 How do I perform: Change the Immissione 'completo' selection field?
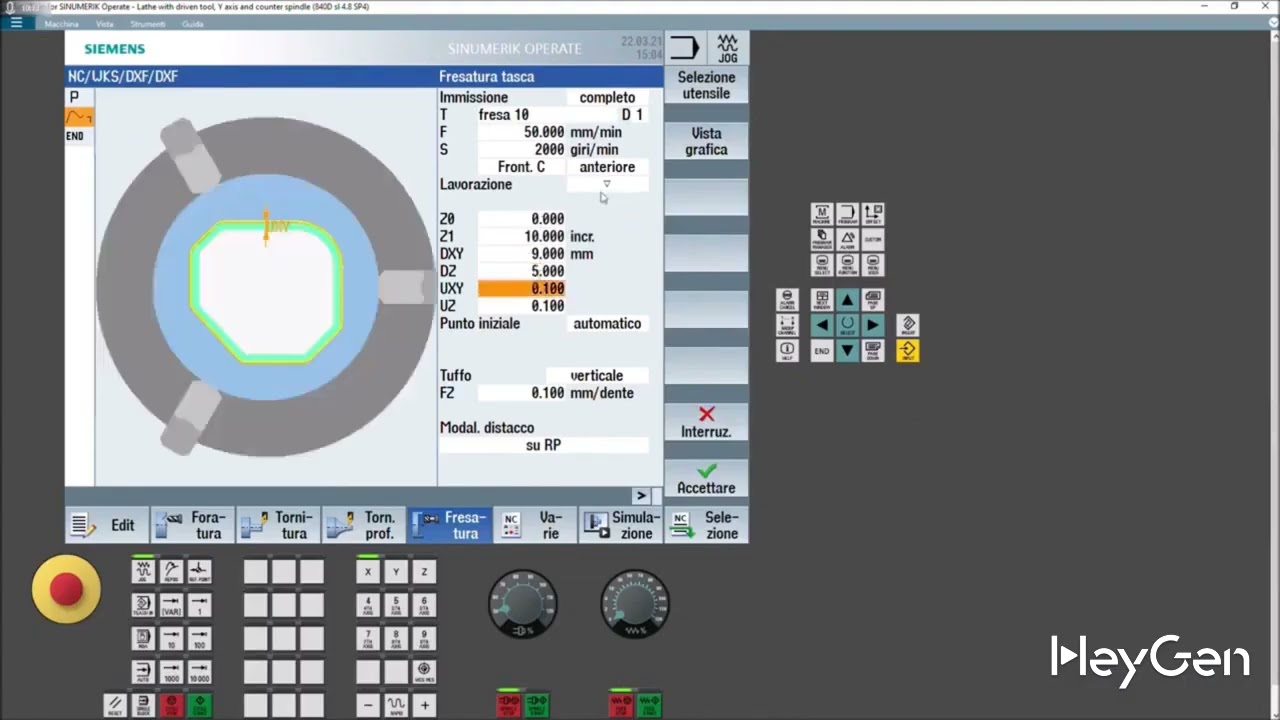607,97
